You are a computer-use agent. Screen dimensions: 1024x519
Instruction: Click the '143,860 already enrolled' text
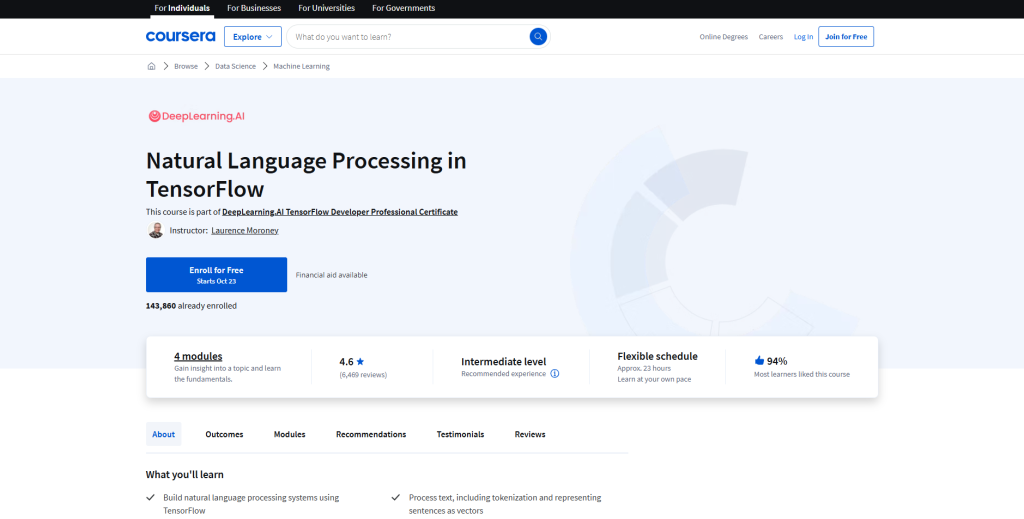191,306
